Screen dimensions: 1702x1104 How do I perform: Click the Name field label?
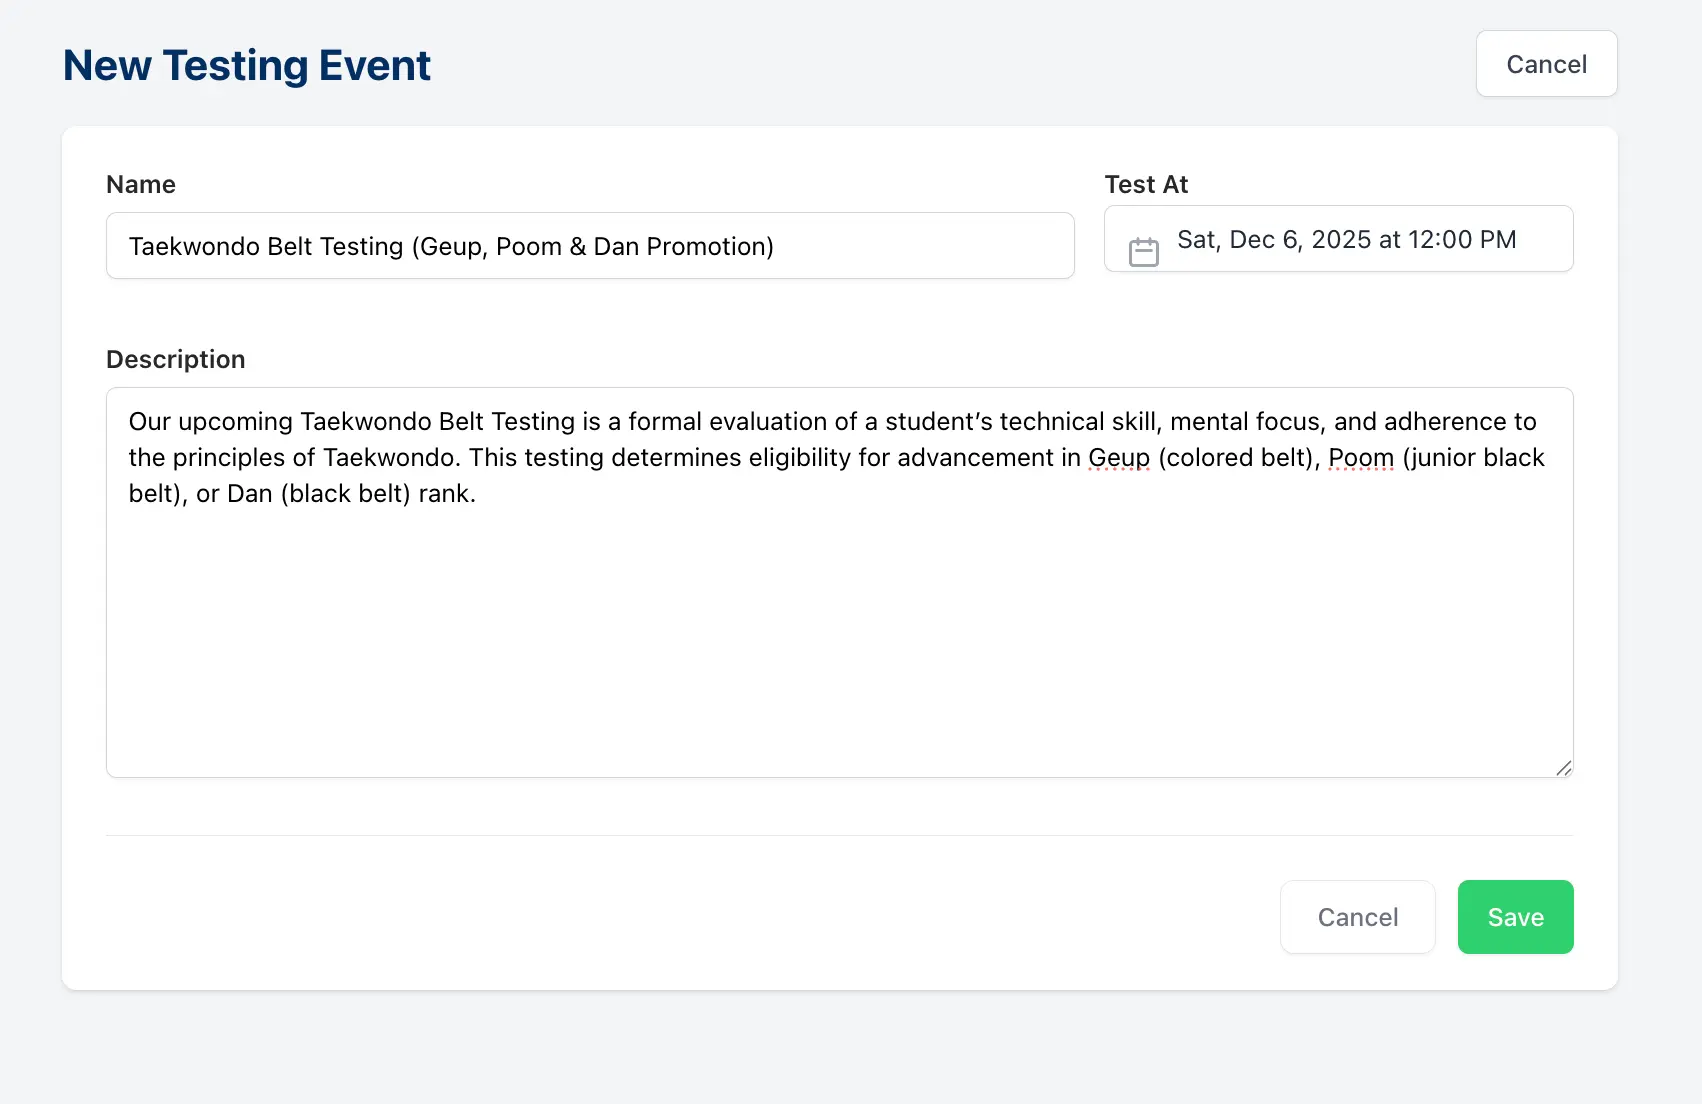(140, 184)
